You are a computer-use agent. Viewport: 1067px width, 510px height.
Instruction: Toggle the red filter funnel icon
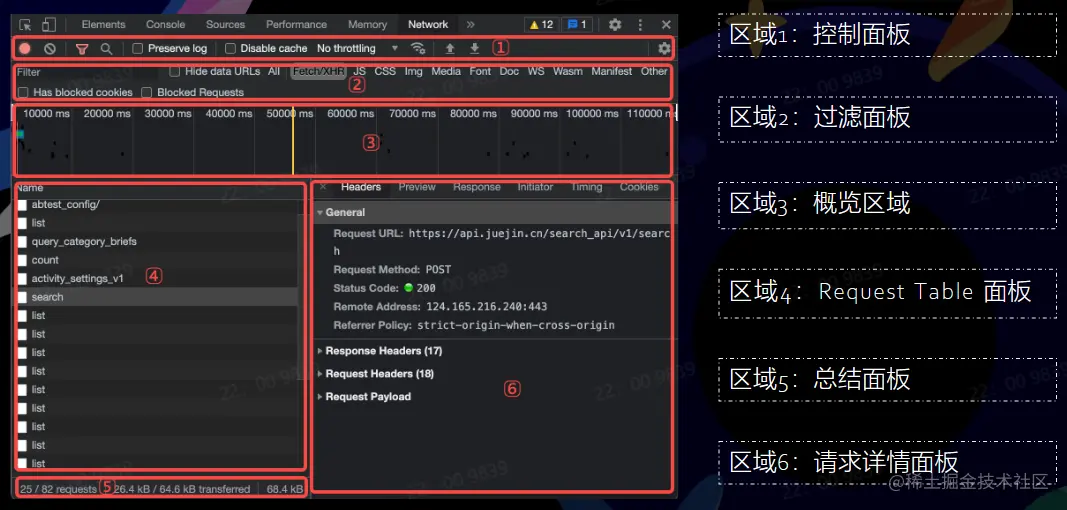(82, 48)
